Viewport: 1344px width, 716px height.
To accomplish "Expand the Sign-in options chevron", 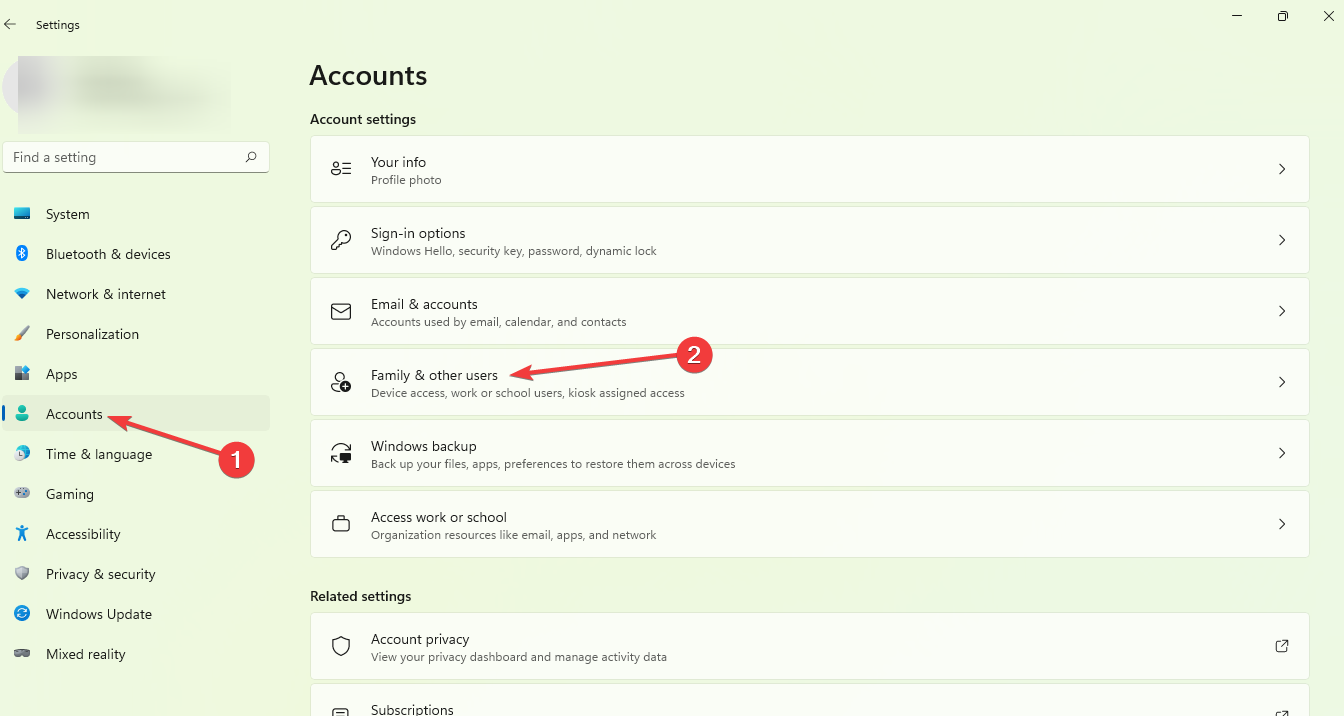I will pos(1282,240).
